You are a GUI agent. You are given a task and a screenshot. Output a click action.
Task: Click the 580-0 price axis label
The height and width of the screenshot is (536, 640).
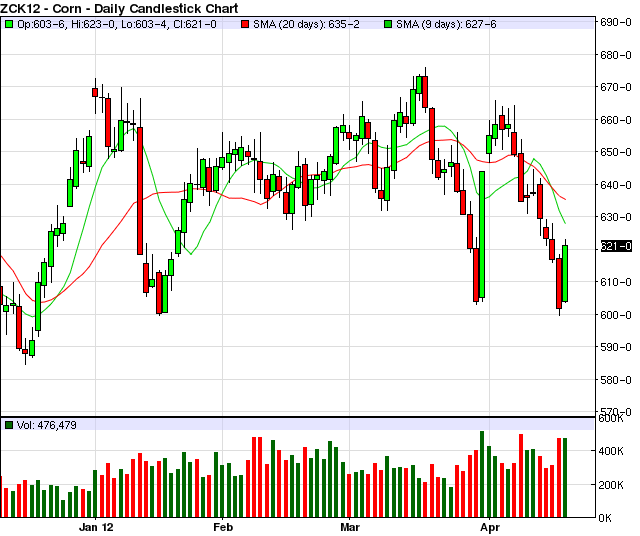coord(616,380)
